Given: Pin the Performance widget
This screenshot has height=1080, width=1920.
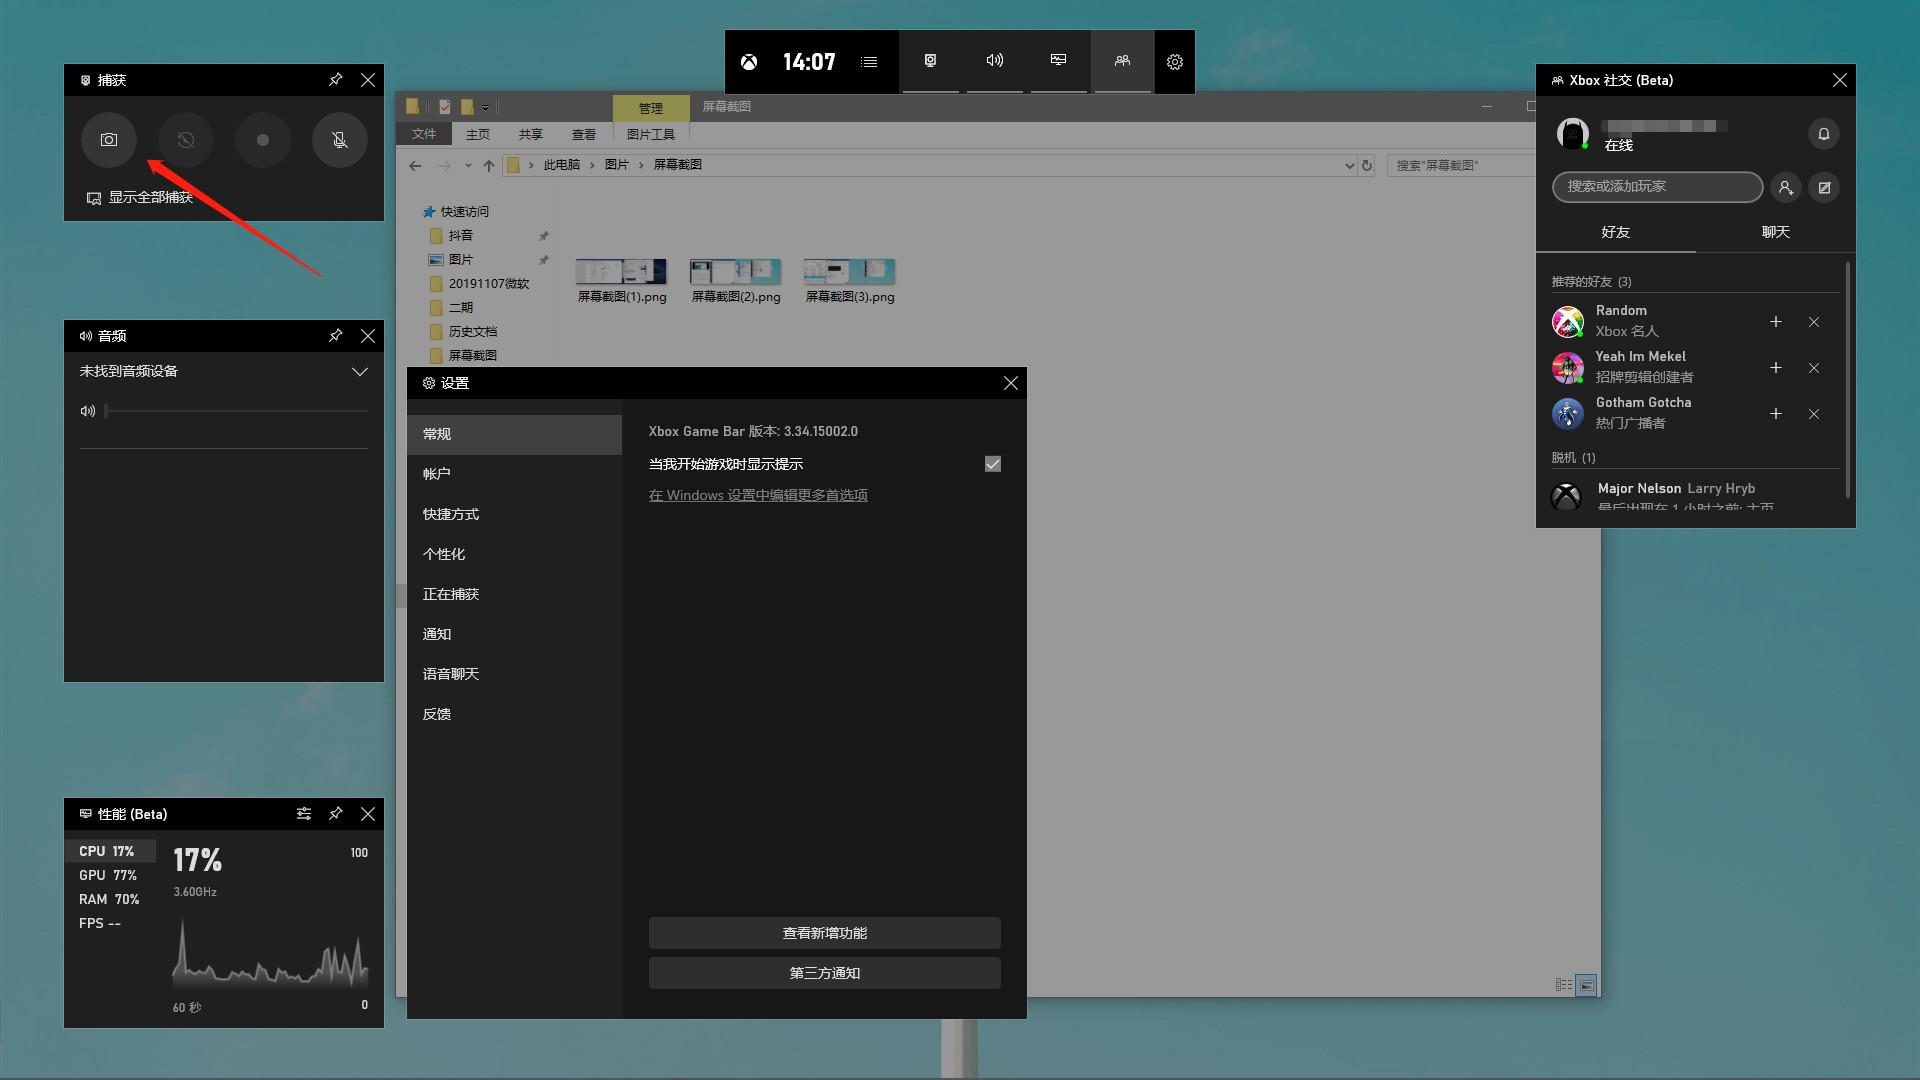Looking at the screenshot, I should pos(336,814).
